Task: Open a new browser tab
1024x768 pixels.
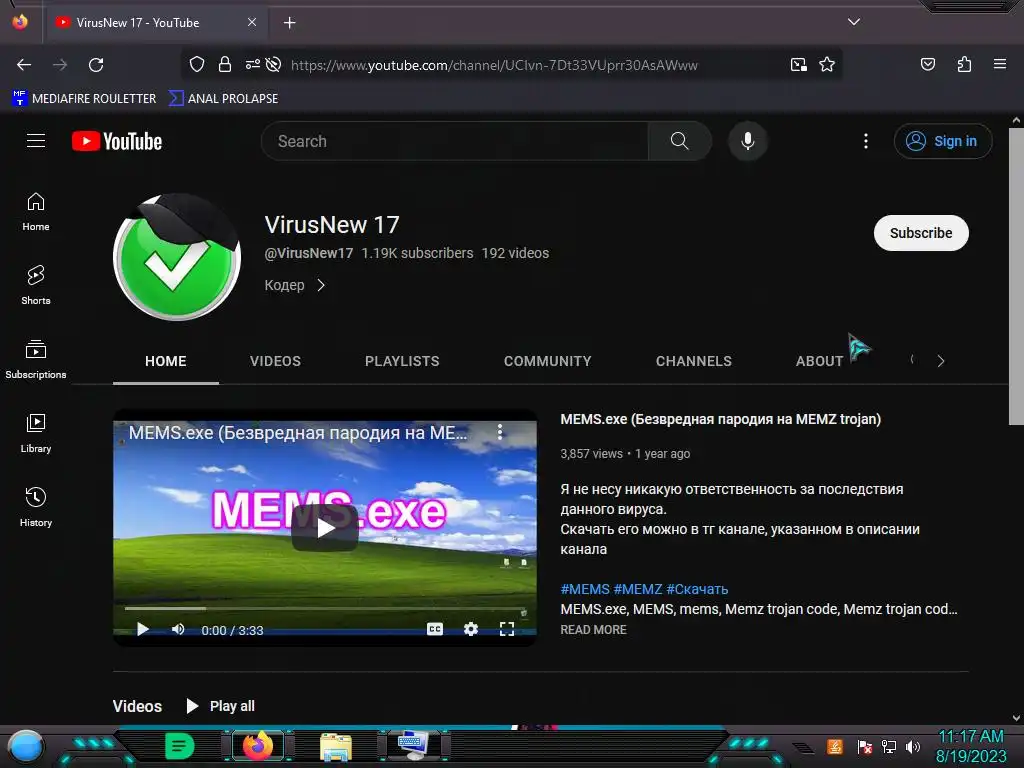Action: [289, 23]
